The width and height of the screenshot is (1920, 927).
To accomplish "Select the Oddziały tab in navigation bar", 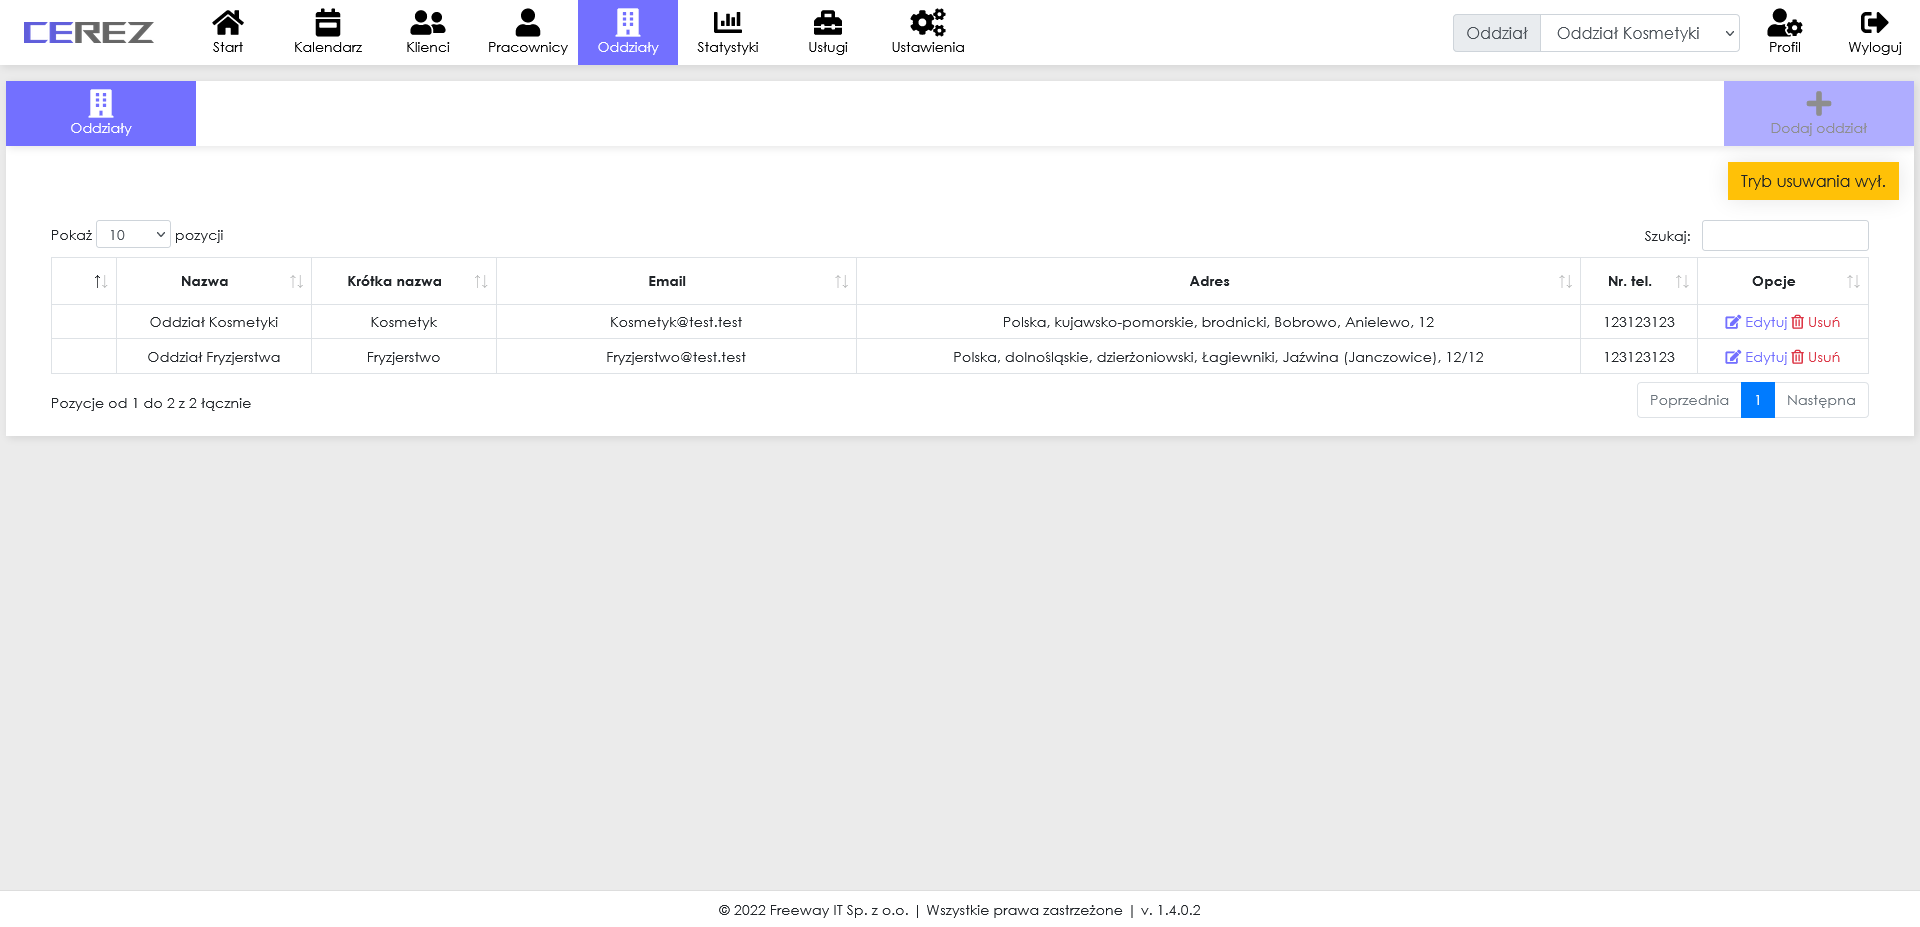I will pos(627,32).
